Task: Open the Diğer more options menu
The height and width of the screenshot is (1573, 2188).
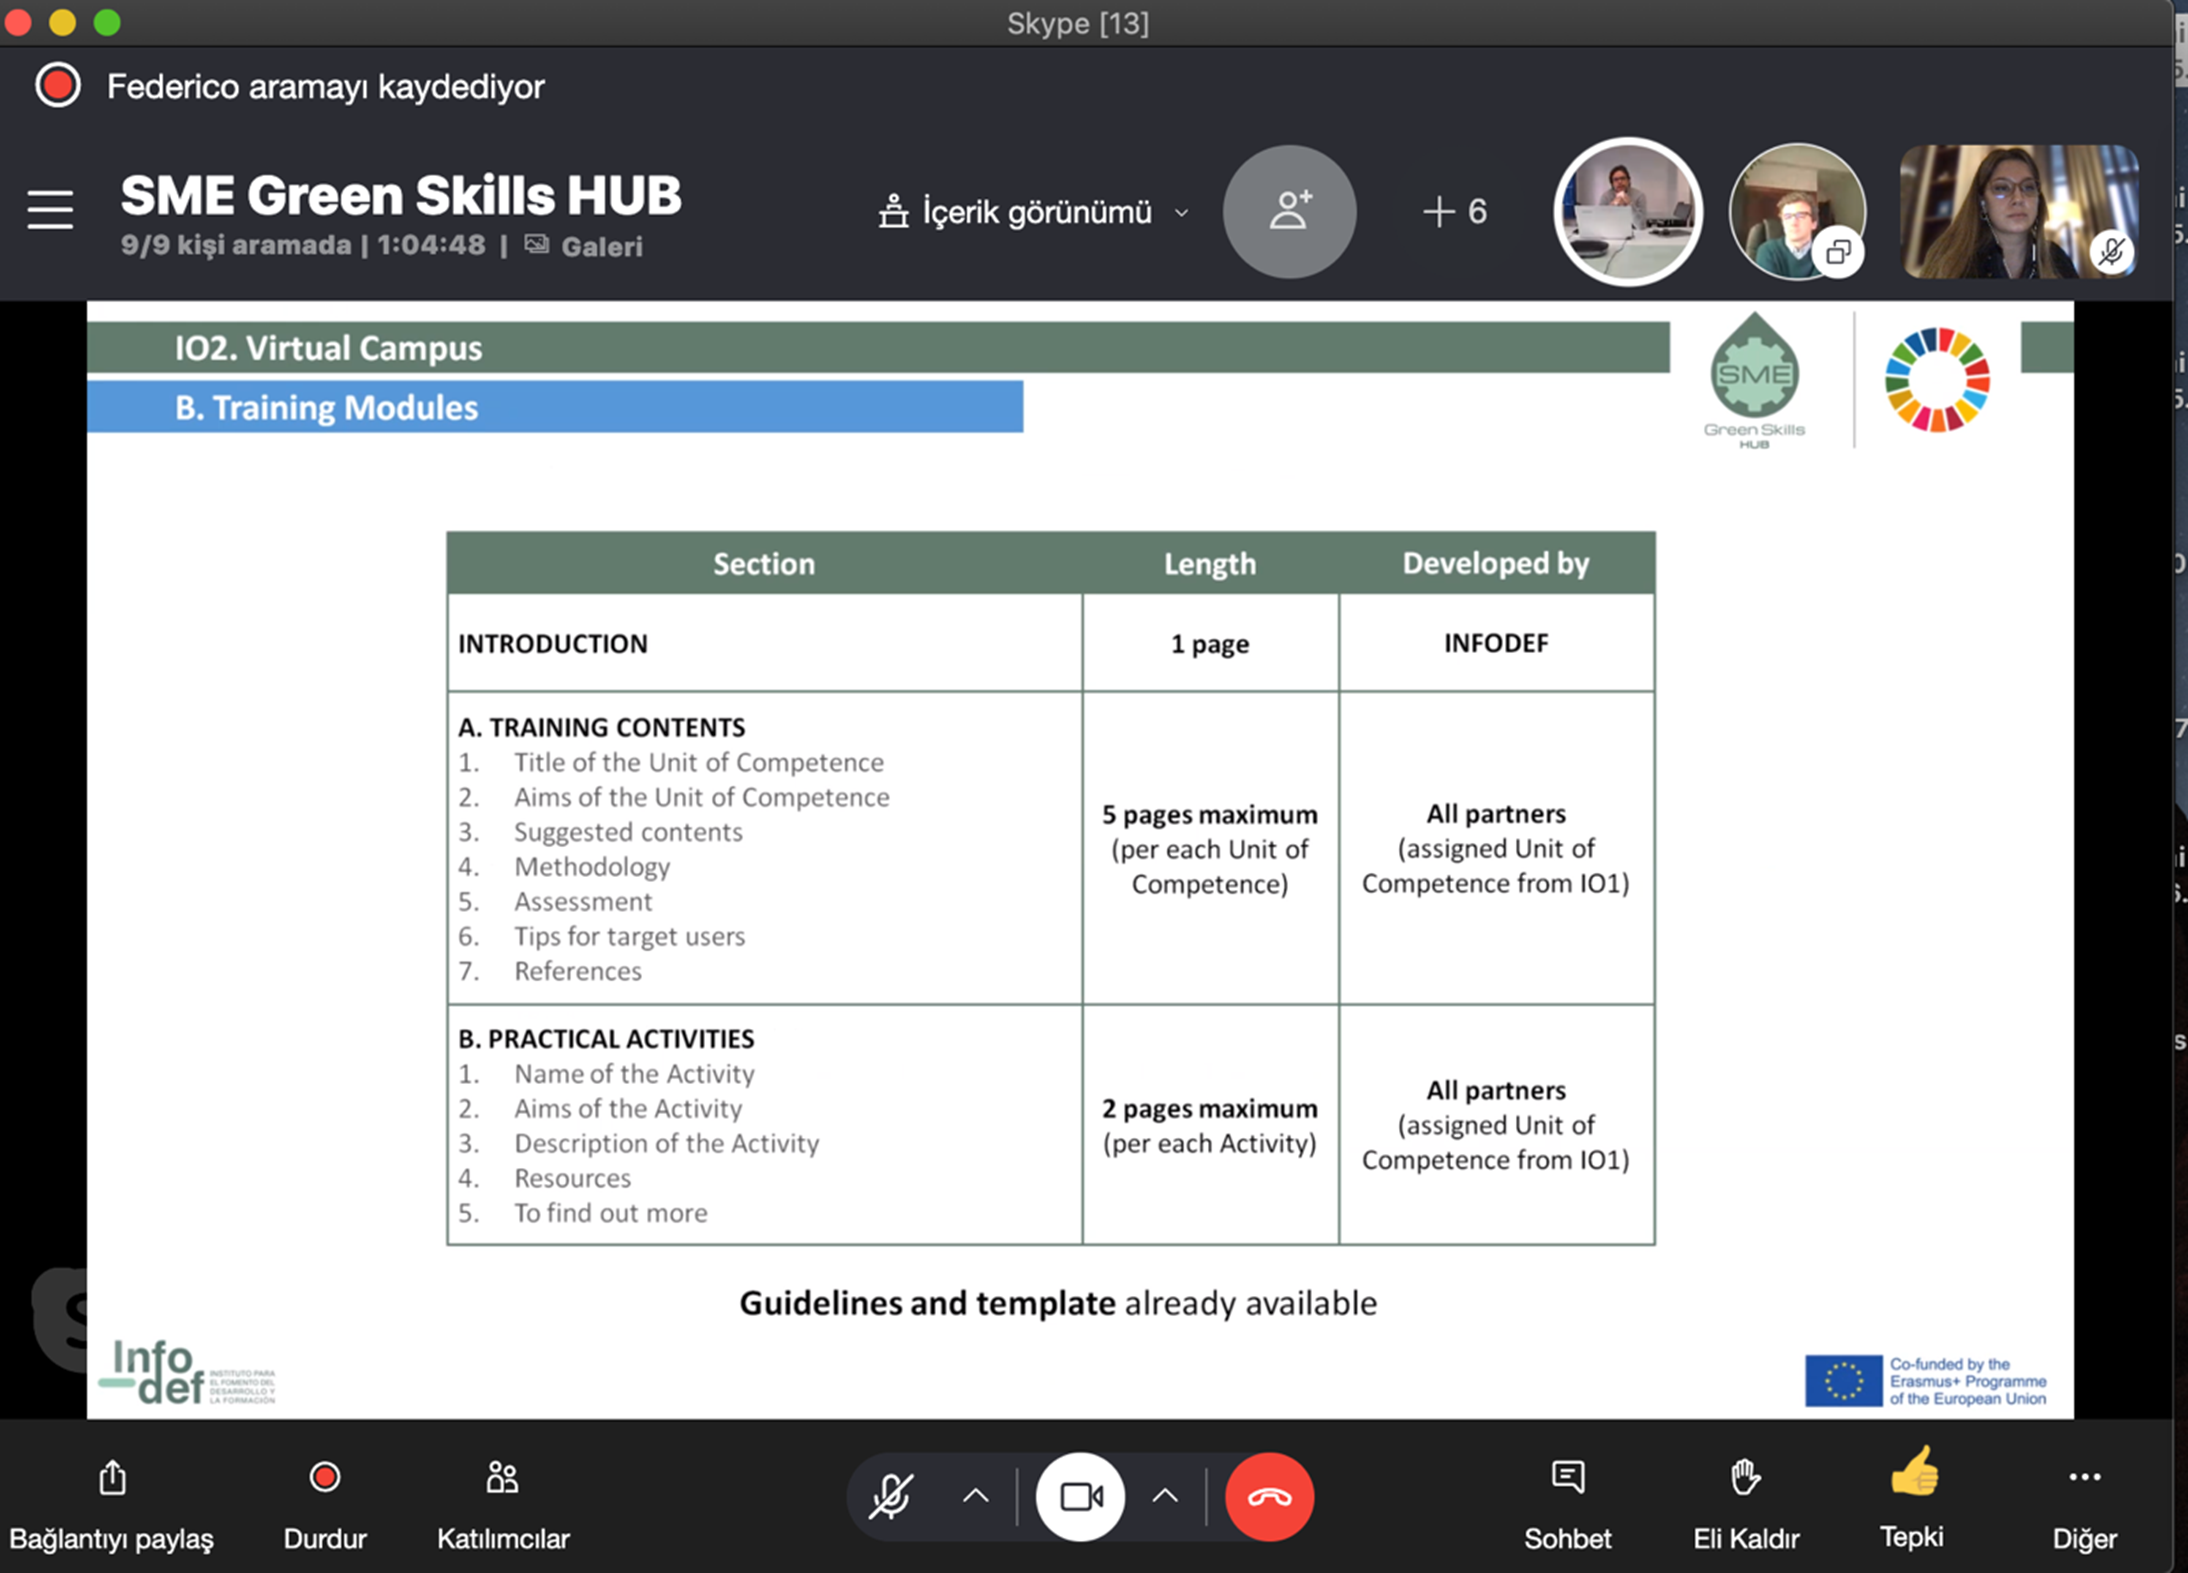Action: 2084,1478
